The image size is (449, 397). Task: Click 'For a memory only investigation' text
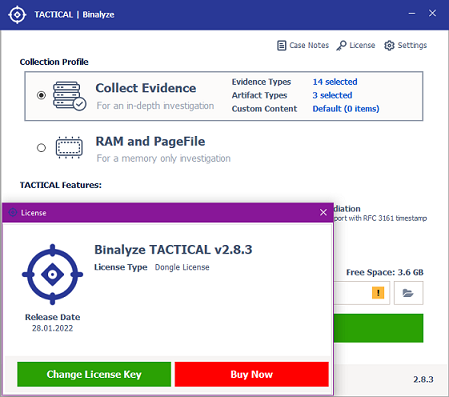click(163, 158)
